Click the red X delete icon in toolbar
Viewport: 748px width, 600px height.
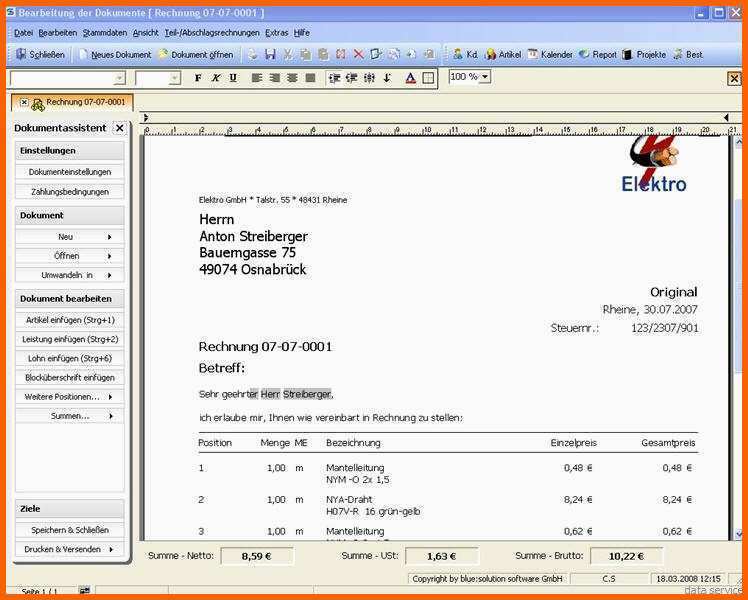click(359, 54)
